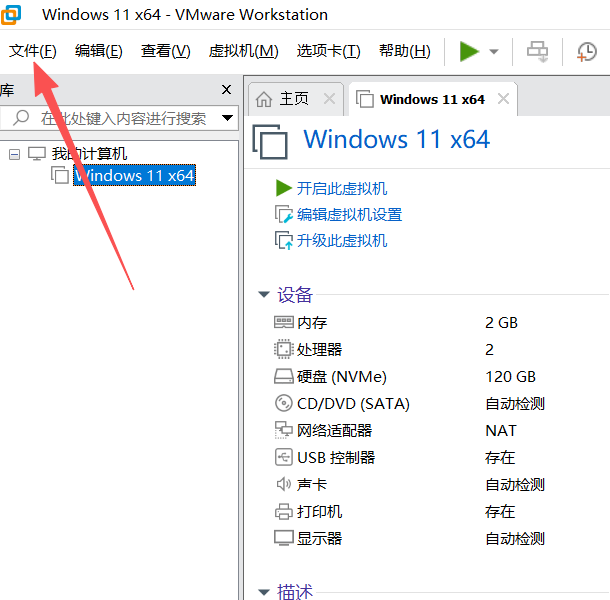Select the 声卡 device label
The image size is (610, 600).
coord(312,484)
